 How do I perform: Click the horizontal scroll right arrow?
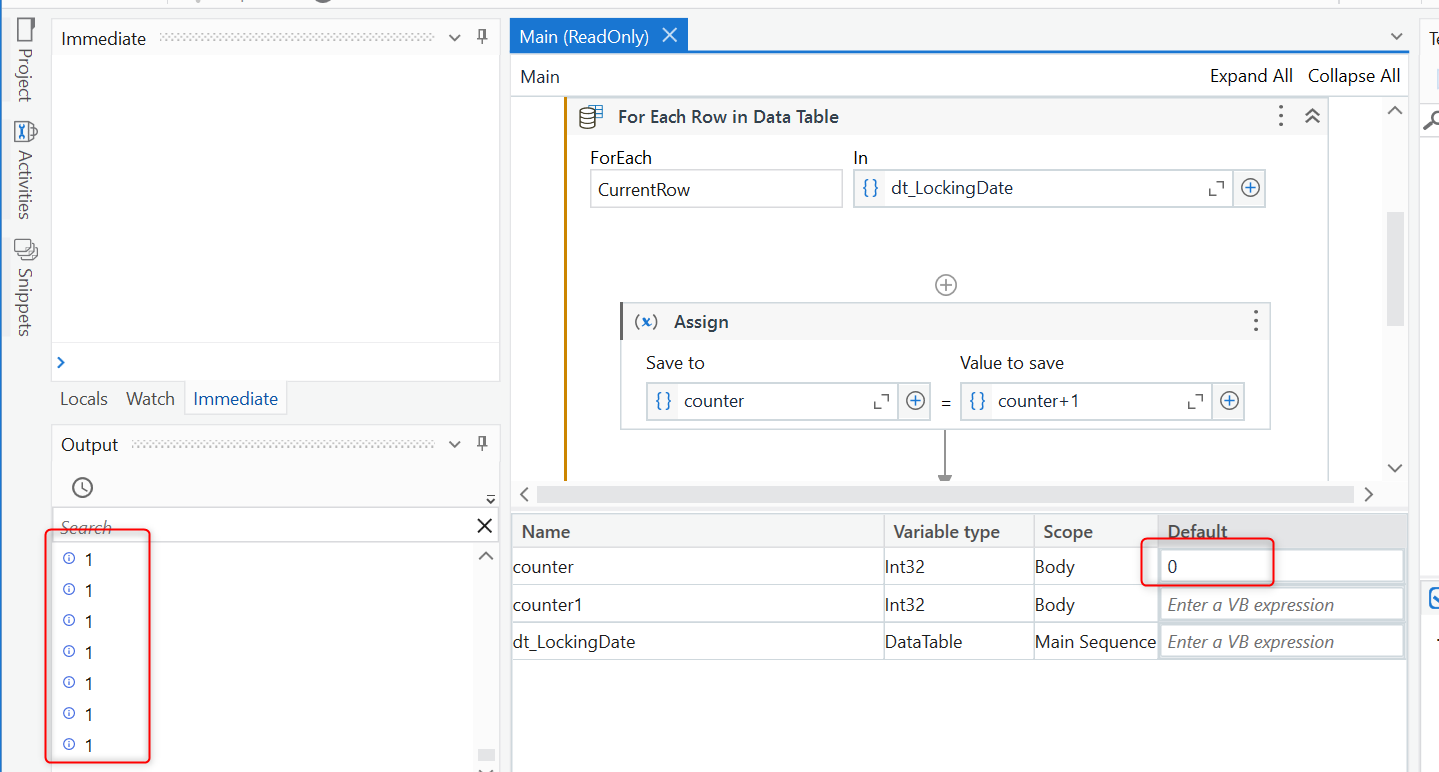pyautogui.click(x=1369, y=494)
